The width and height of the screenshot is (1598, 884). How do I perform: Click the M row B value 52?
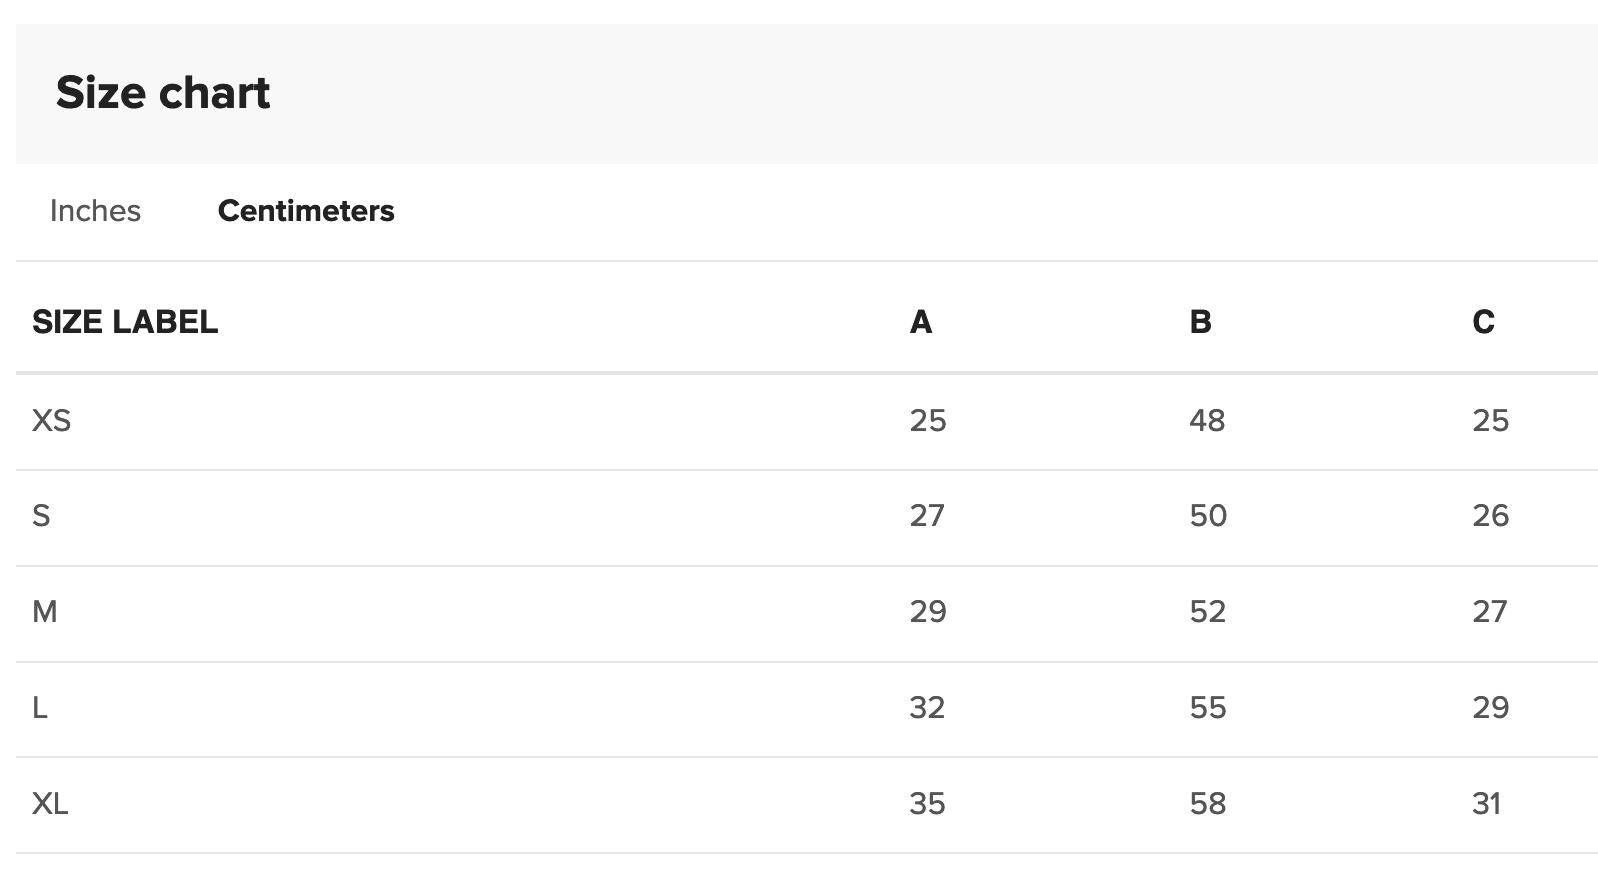pyautogui.click(x=1207, y=612)
